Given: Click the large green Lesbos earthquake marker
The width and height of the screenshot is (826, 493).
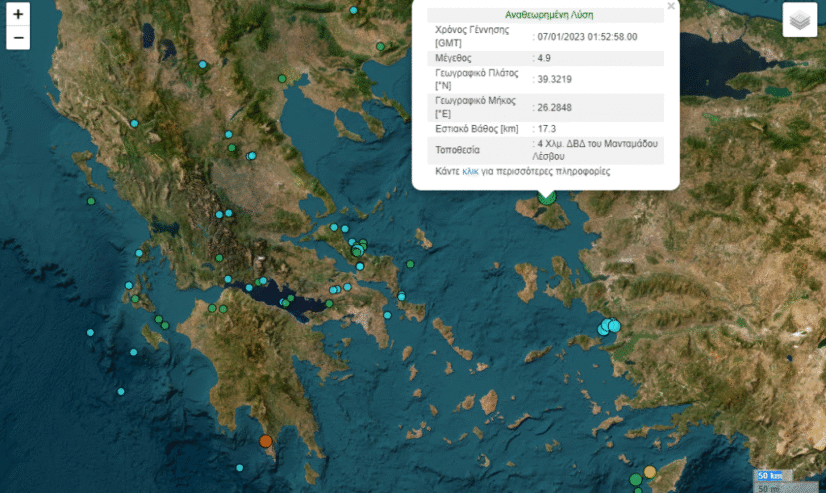Looking at the screenshot, I should (547, 196).
